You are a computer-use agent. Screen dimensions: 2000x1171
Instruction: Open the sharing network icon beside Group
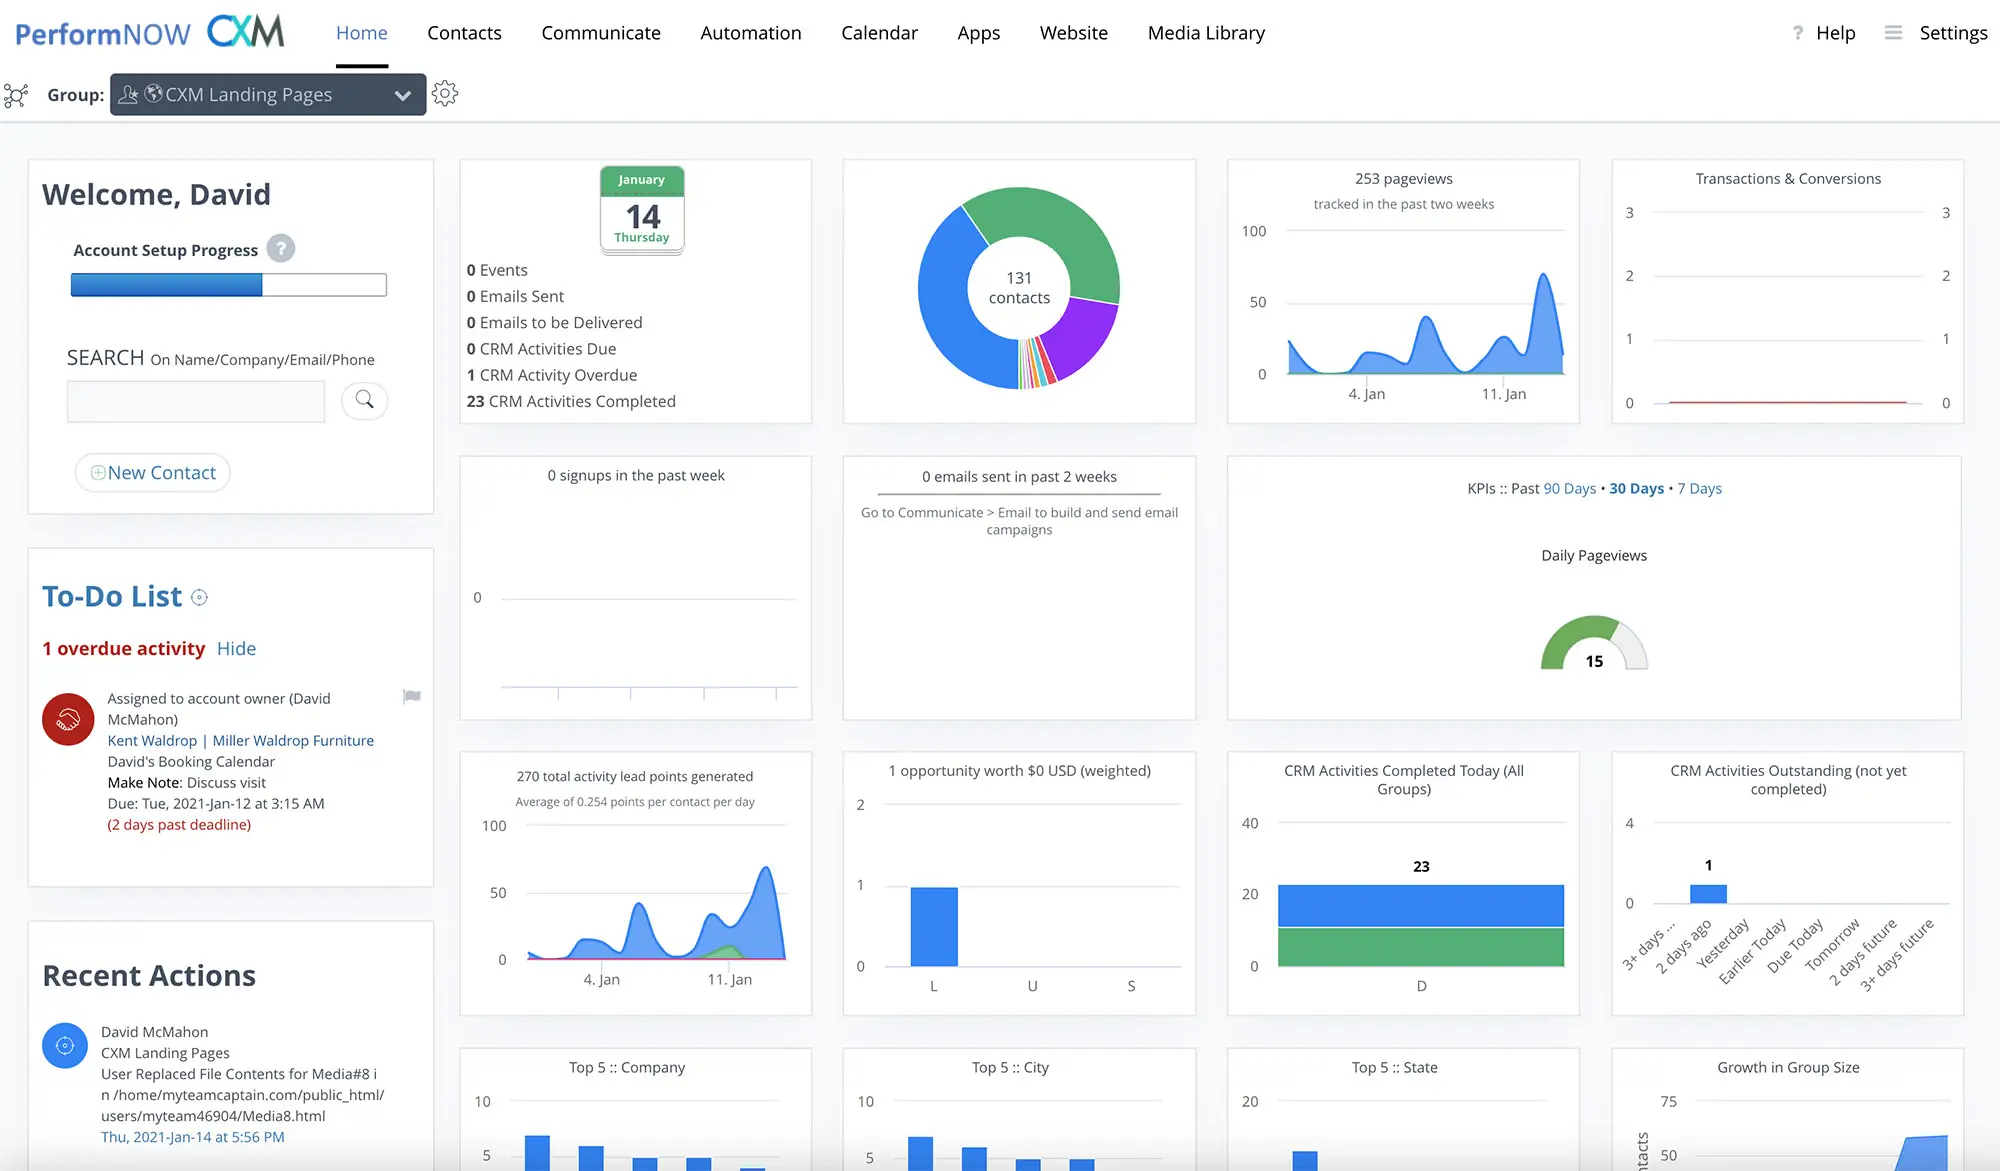click(17, 94)
